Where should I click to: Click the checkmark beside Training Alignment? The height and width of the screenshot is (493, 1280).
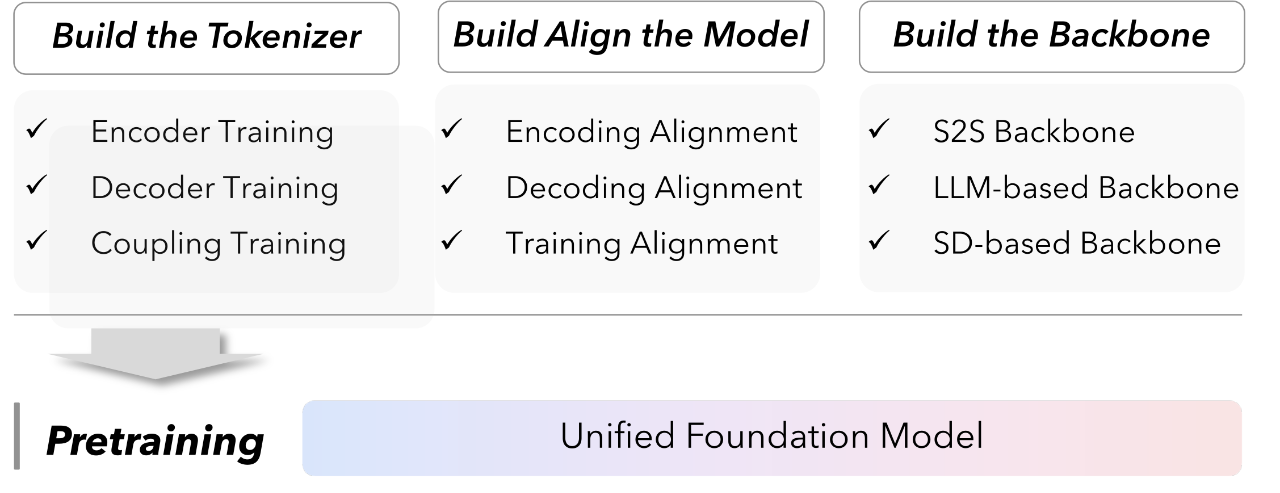coord(450,241)
